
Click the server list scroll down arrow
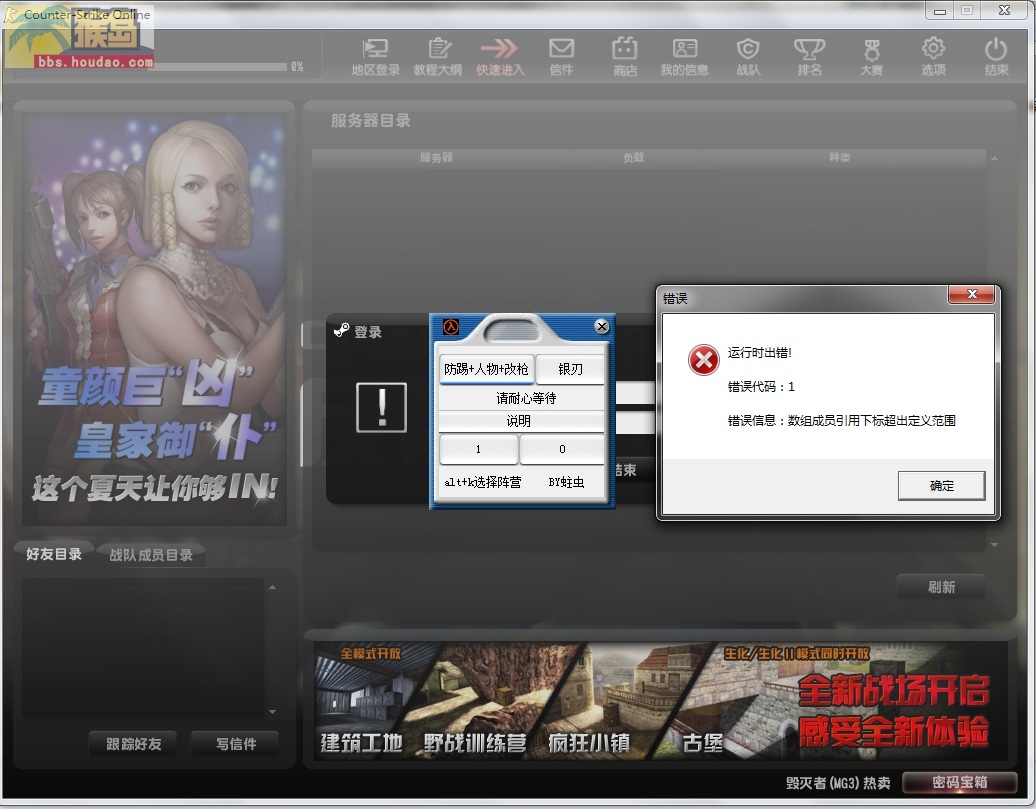tap(994, 545)
